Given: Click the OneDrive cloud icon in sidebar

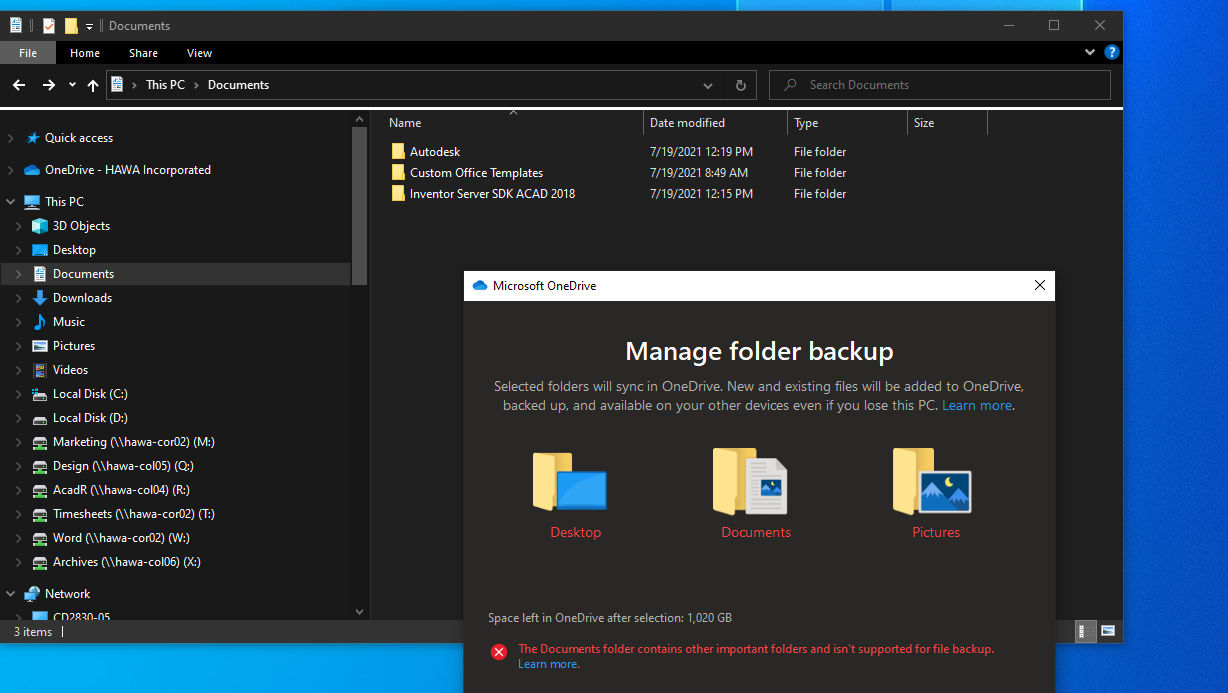Looking at the screenshot, I should click(x=32, y=170).
